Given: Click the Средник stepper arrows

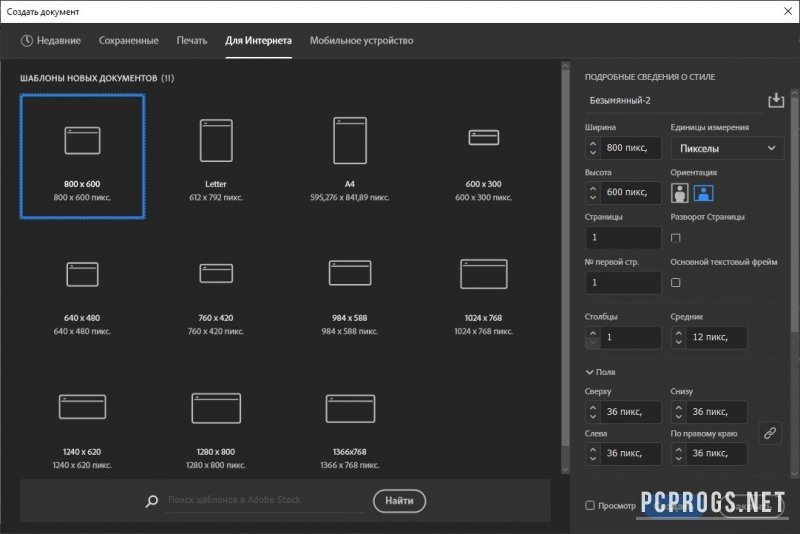Looking at the screenshot, I should [678, 337].
